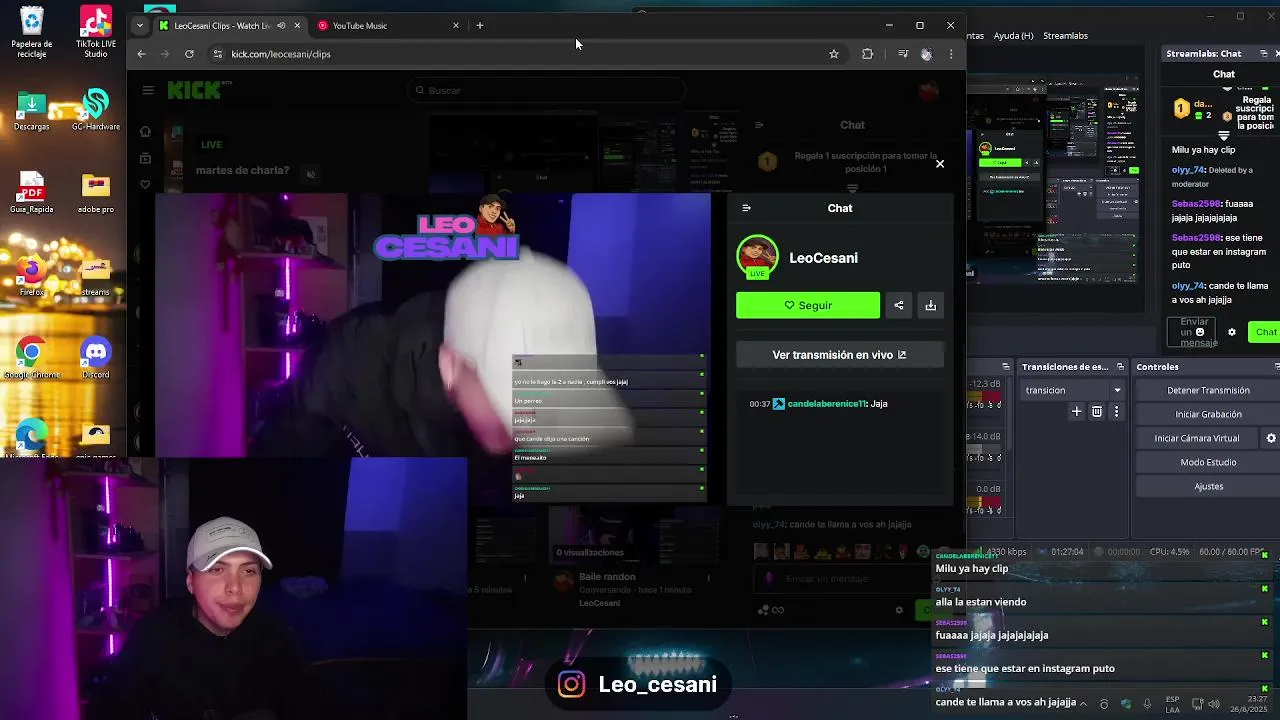The height and width of the screenshot is (720, 1280).
Task: Undock the Transiciones de escena panel
Action: pos(1120,367)
